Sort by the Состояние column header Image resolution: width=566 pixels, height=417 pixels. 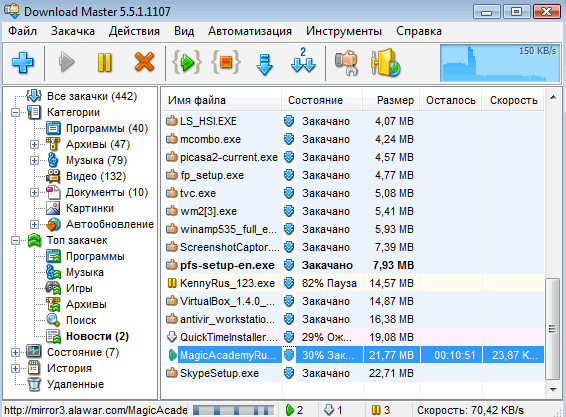coord(322,100)
